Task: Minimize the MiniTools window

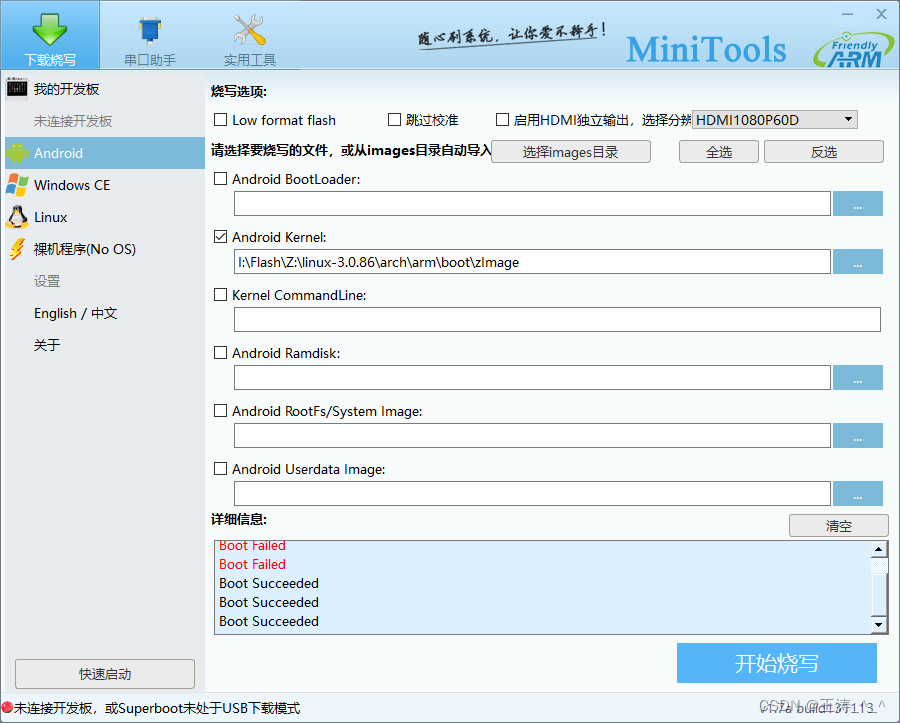Action: (x=848, y=14)
